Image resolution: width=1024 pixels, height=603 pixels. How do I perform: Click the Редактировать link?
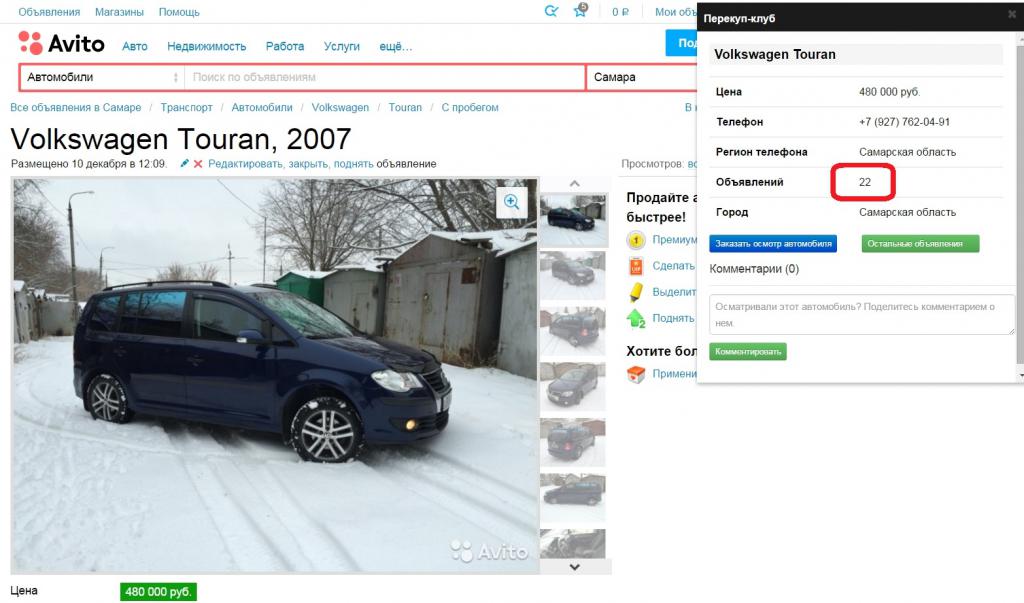pyautogui.click(x=246, y=164)
